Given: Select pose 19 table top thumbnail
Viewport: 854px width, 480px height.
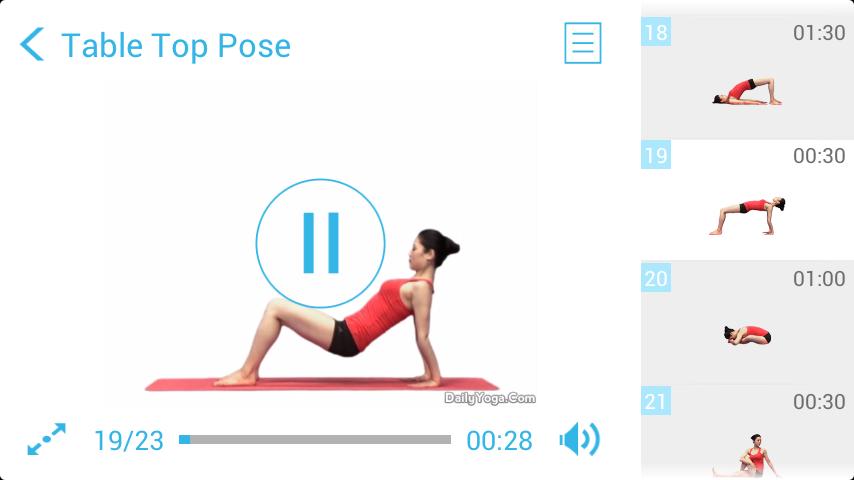Looking at the screenshot, I should (x=747, y=200).
